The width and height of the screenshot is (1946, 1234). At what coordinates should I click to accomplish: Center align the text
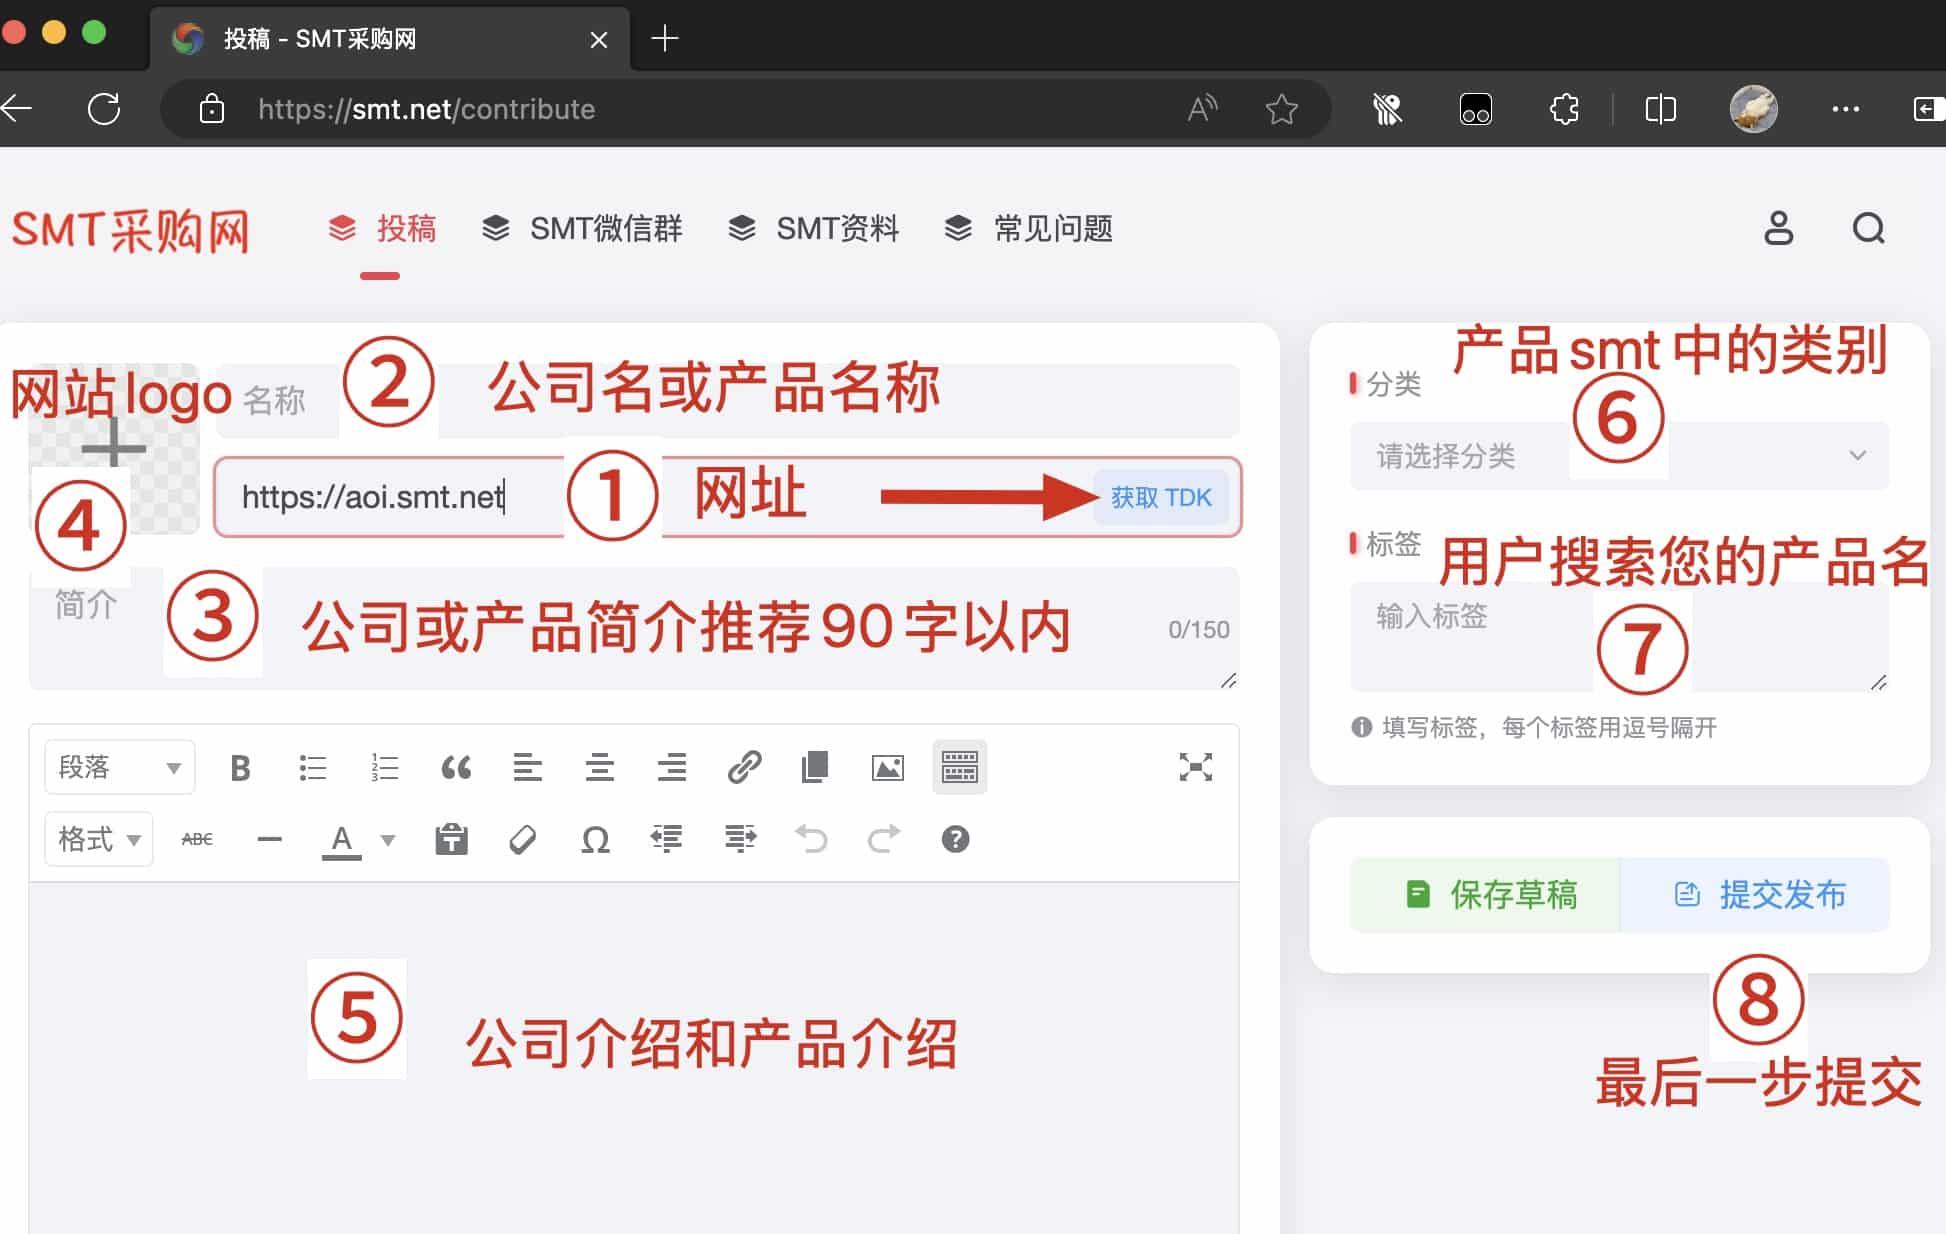tap(600, 768)
